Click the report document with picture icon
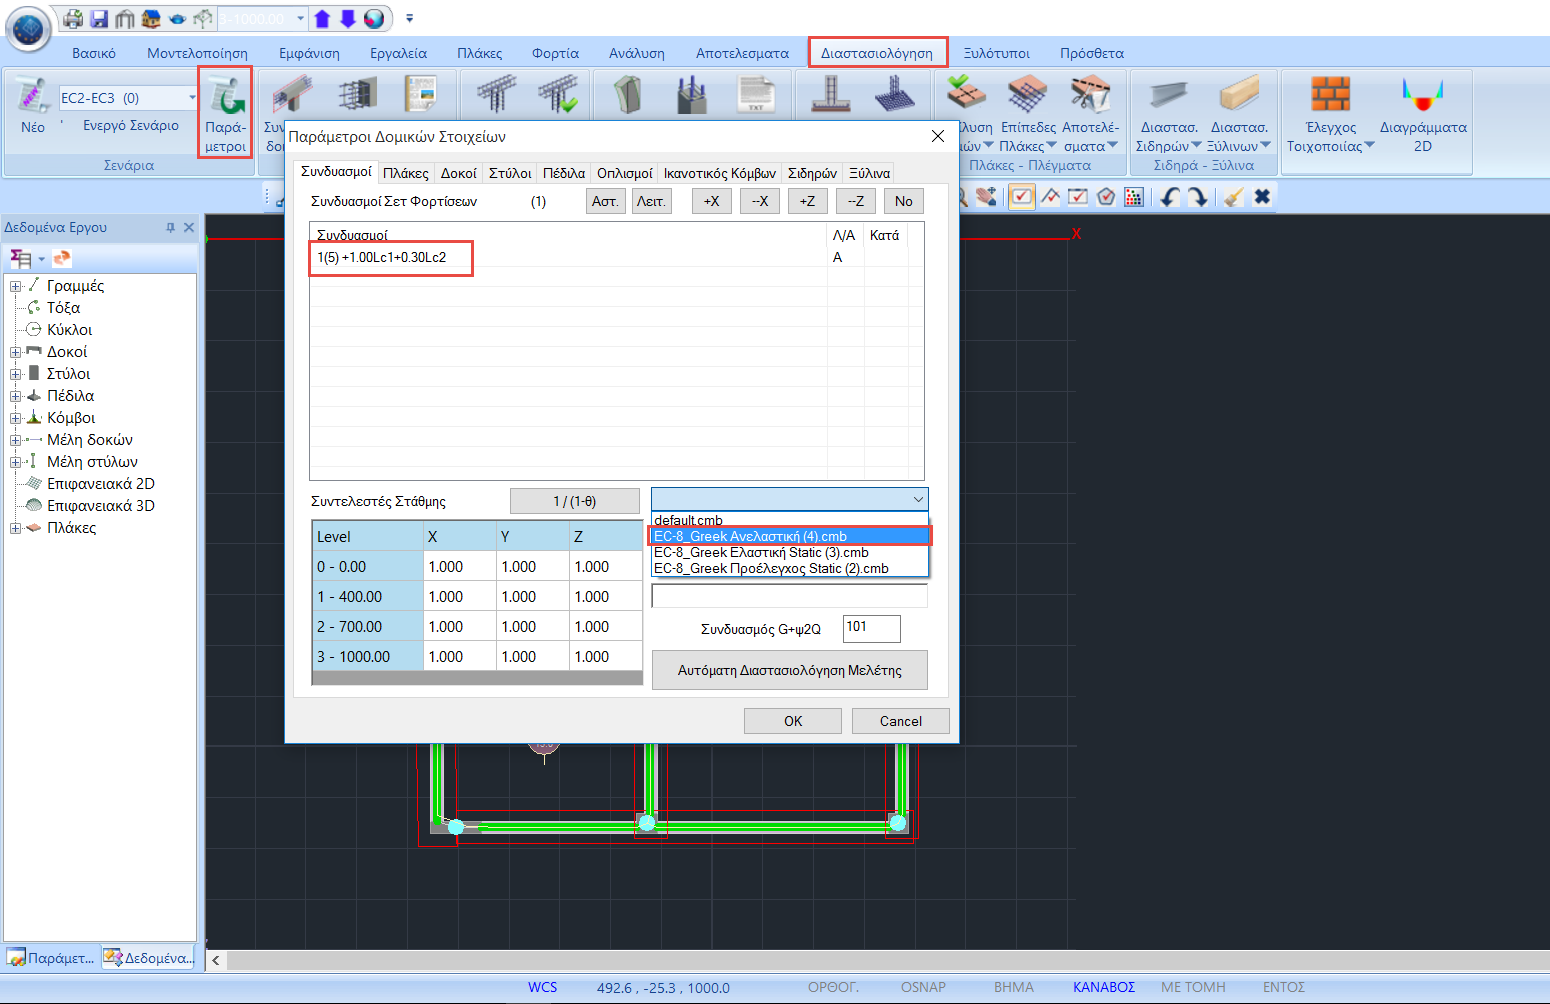The image size is (1550, 1004). (420, 95)
